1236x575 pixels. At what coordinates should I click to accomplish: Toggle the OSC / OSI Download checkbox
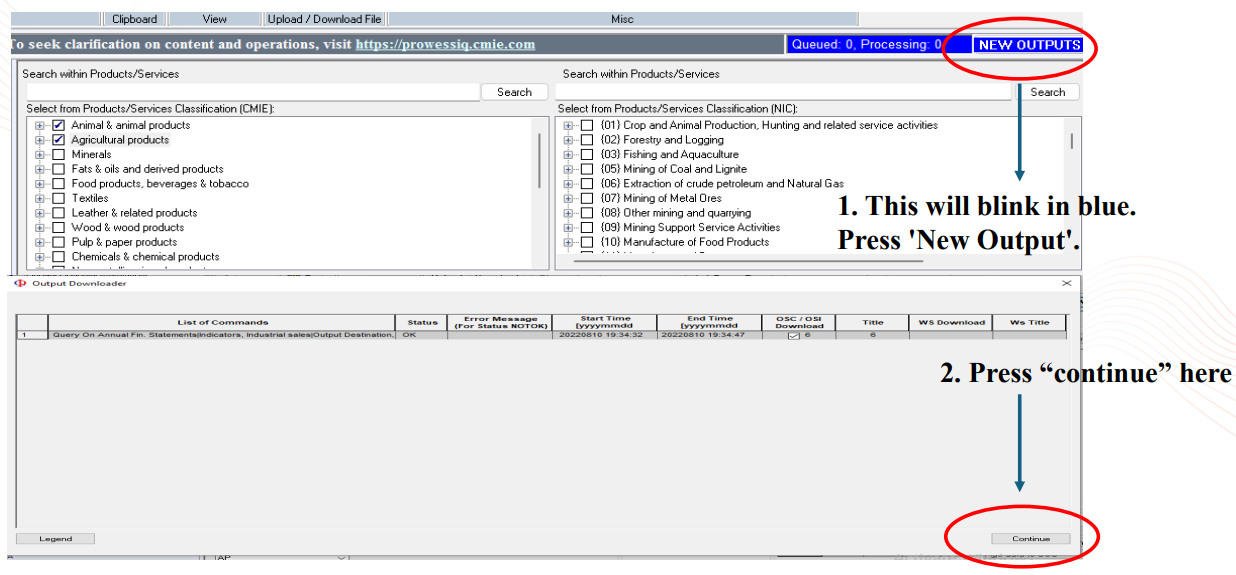(794, 336)
